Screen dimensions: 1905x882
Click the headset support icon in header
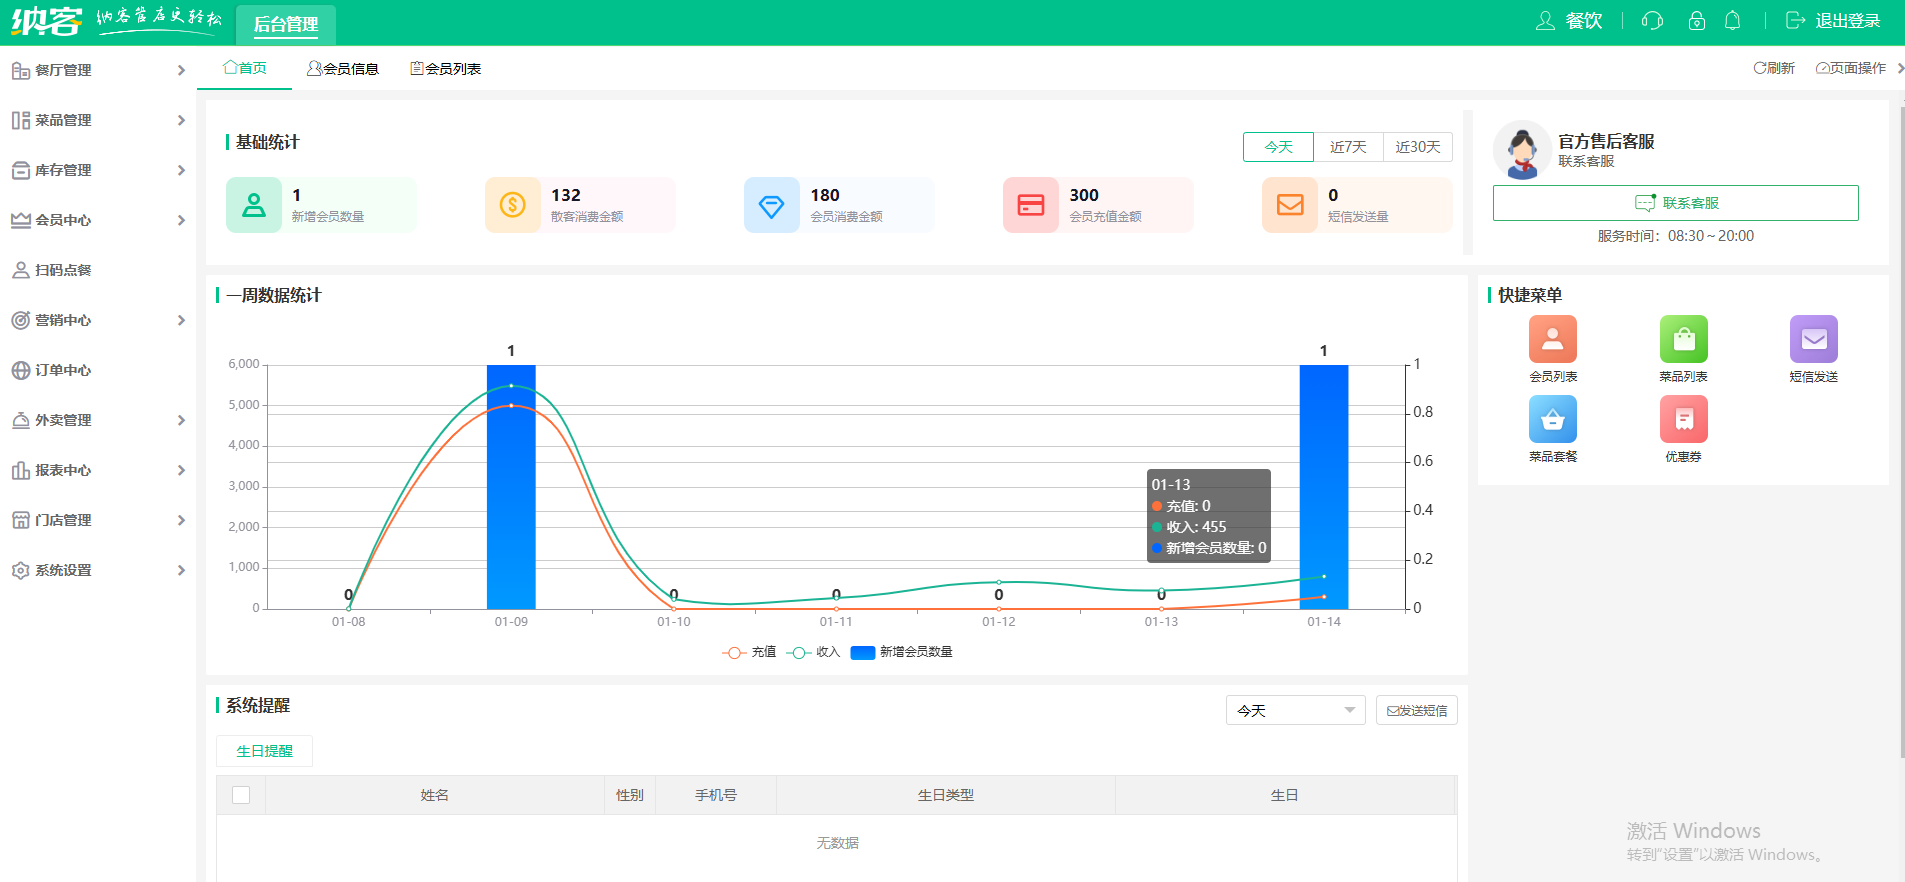1652,21
